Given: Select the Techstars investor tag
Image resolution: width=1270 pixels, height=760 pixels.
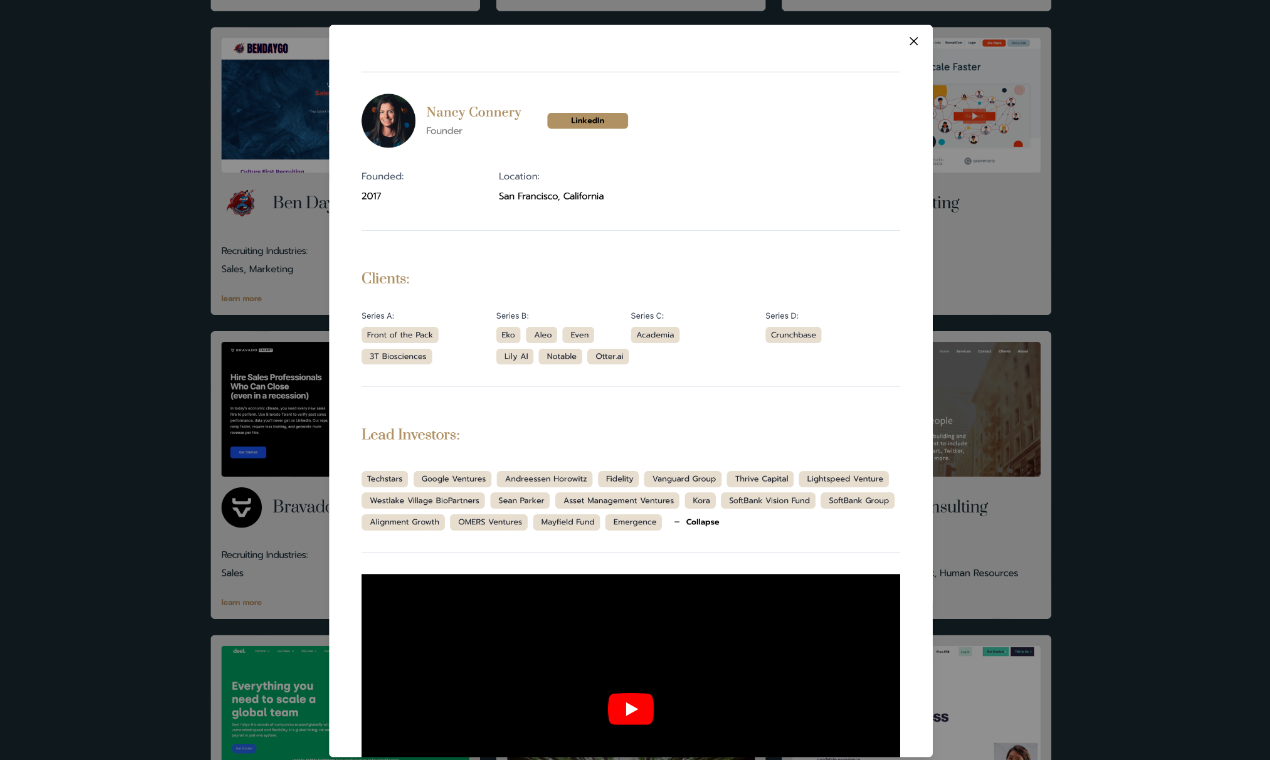Looking at the screenshot, I should click(x=385, y=479).
